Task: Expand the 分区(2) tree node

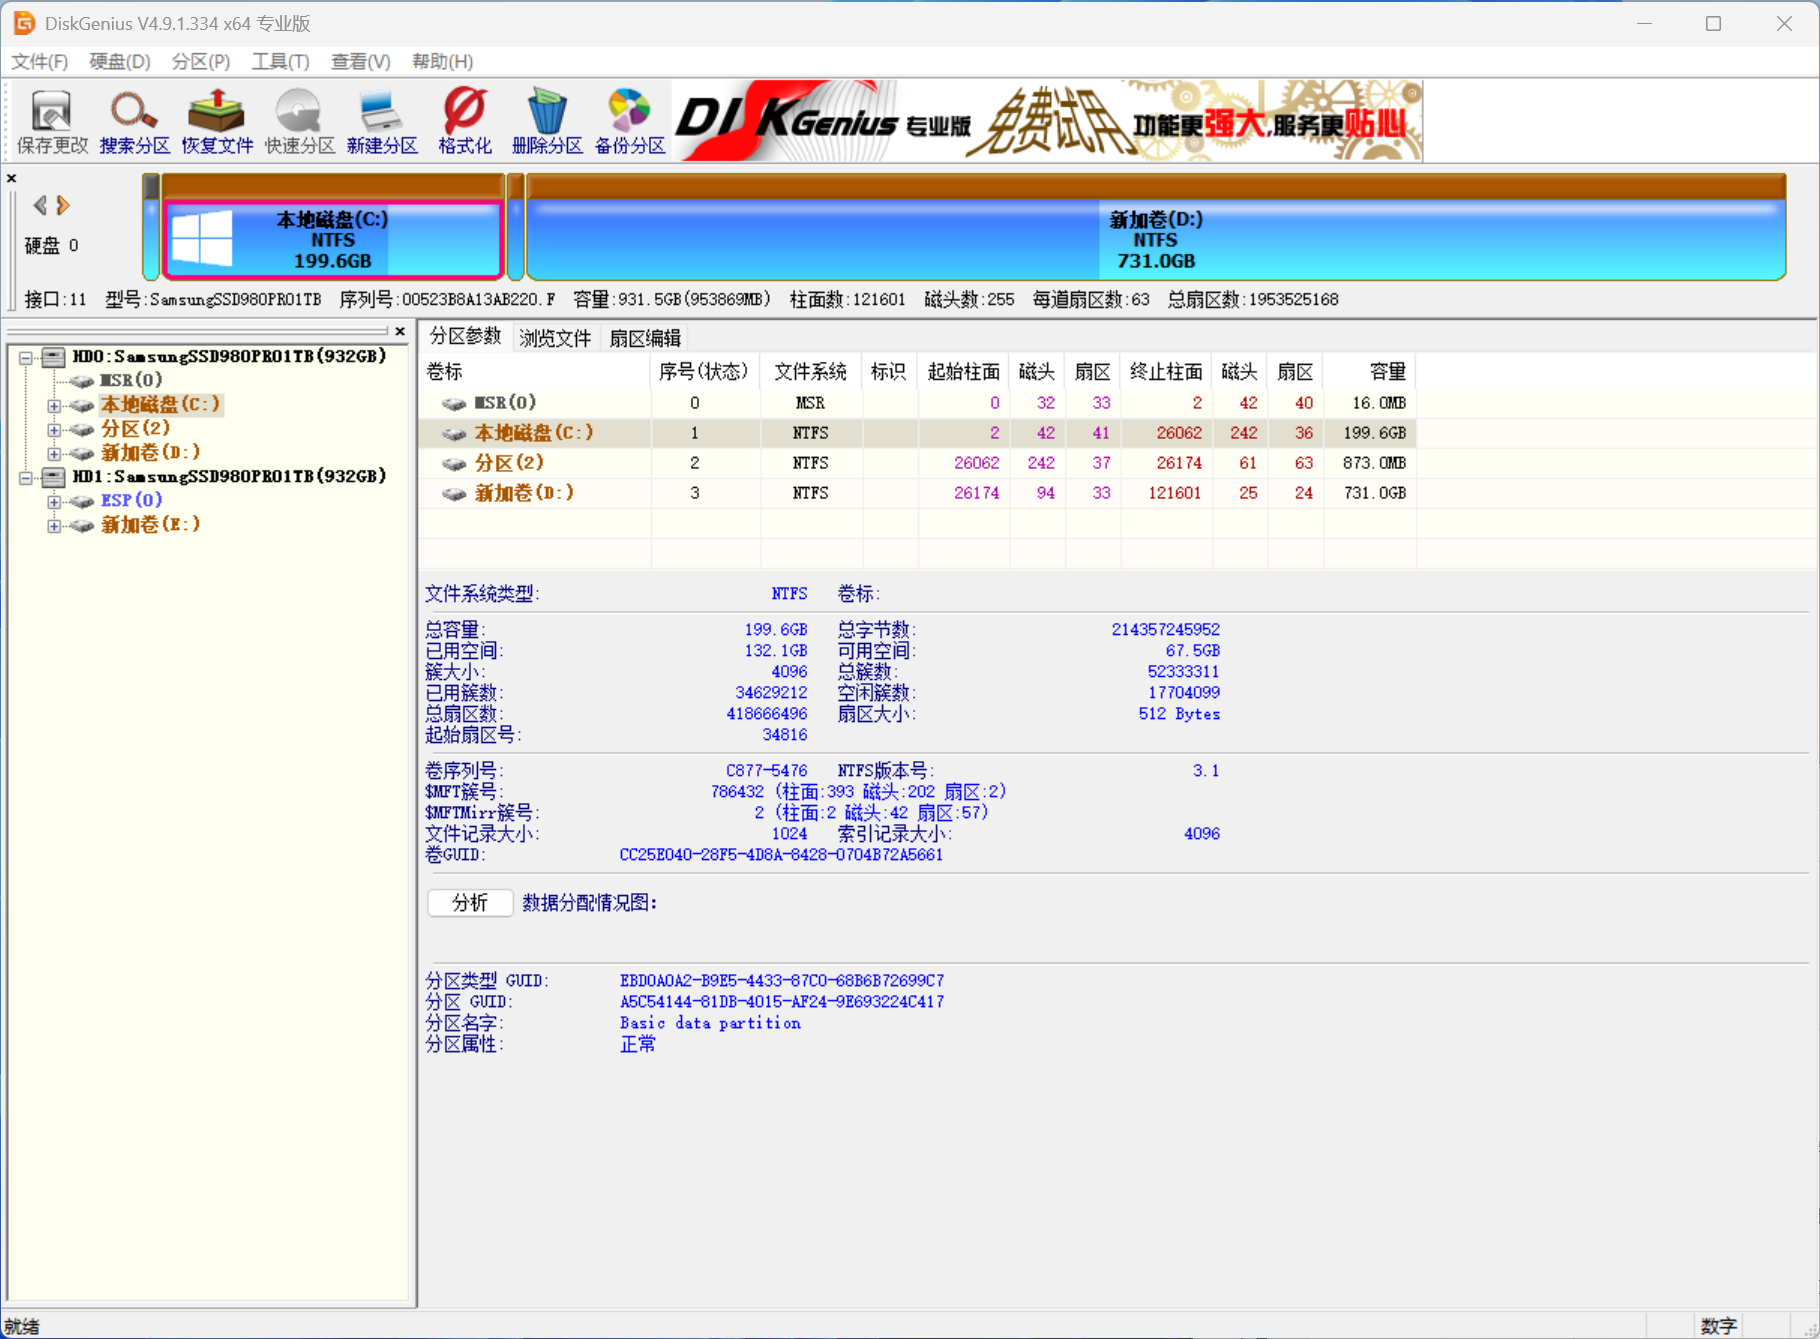Action: 54,429
